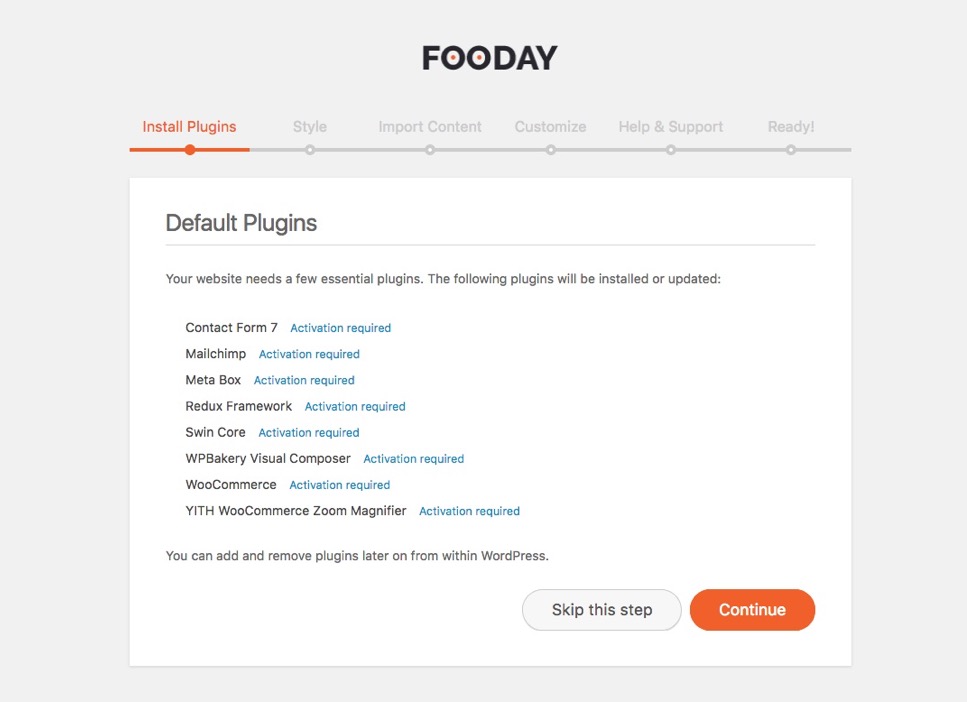Jump to the Ready! step

pyautogui.click(x=791, y=126)
